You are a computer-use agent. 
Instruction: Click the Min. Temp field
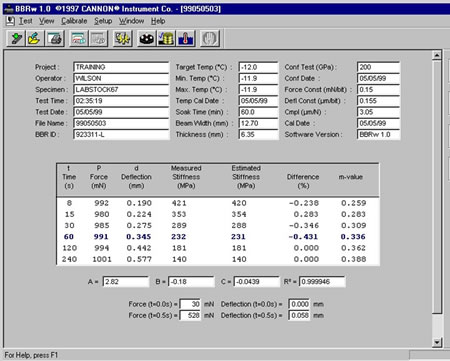click(x=258, y=78)
